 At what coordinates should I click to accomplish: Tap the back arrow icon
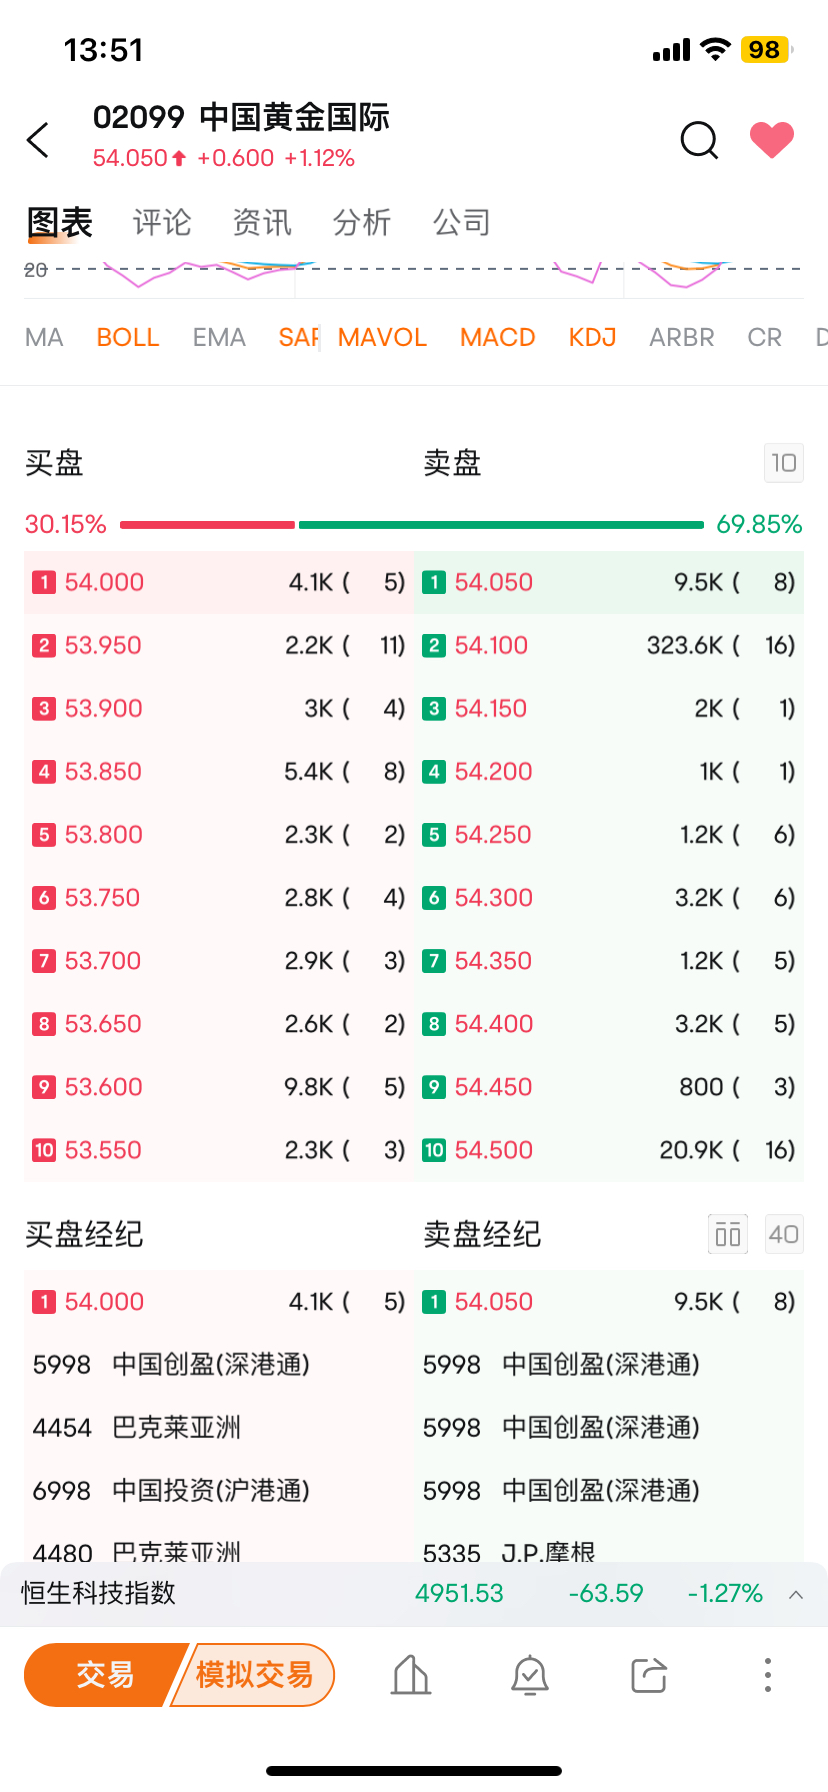[38, 141]
